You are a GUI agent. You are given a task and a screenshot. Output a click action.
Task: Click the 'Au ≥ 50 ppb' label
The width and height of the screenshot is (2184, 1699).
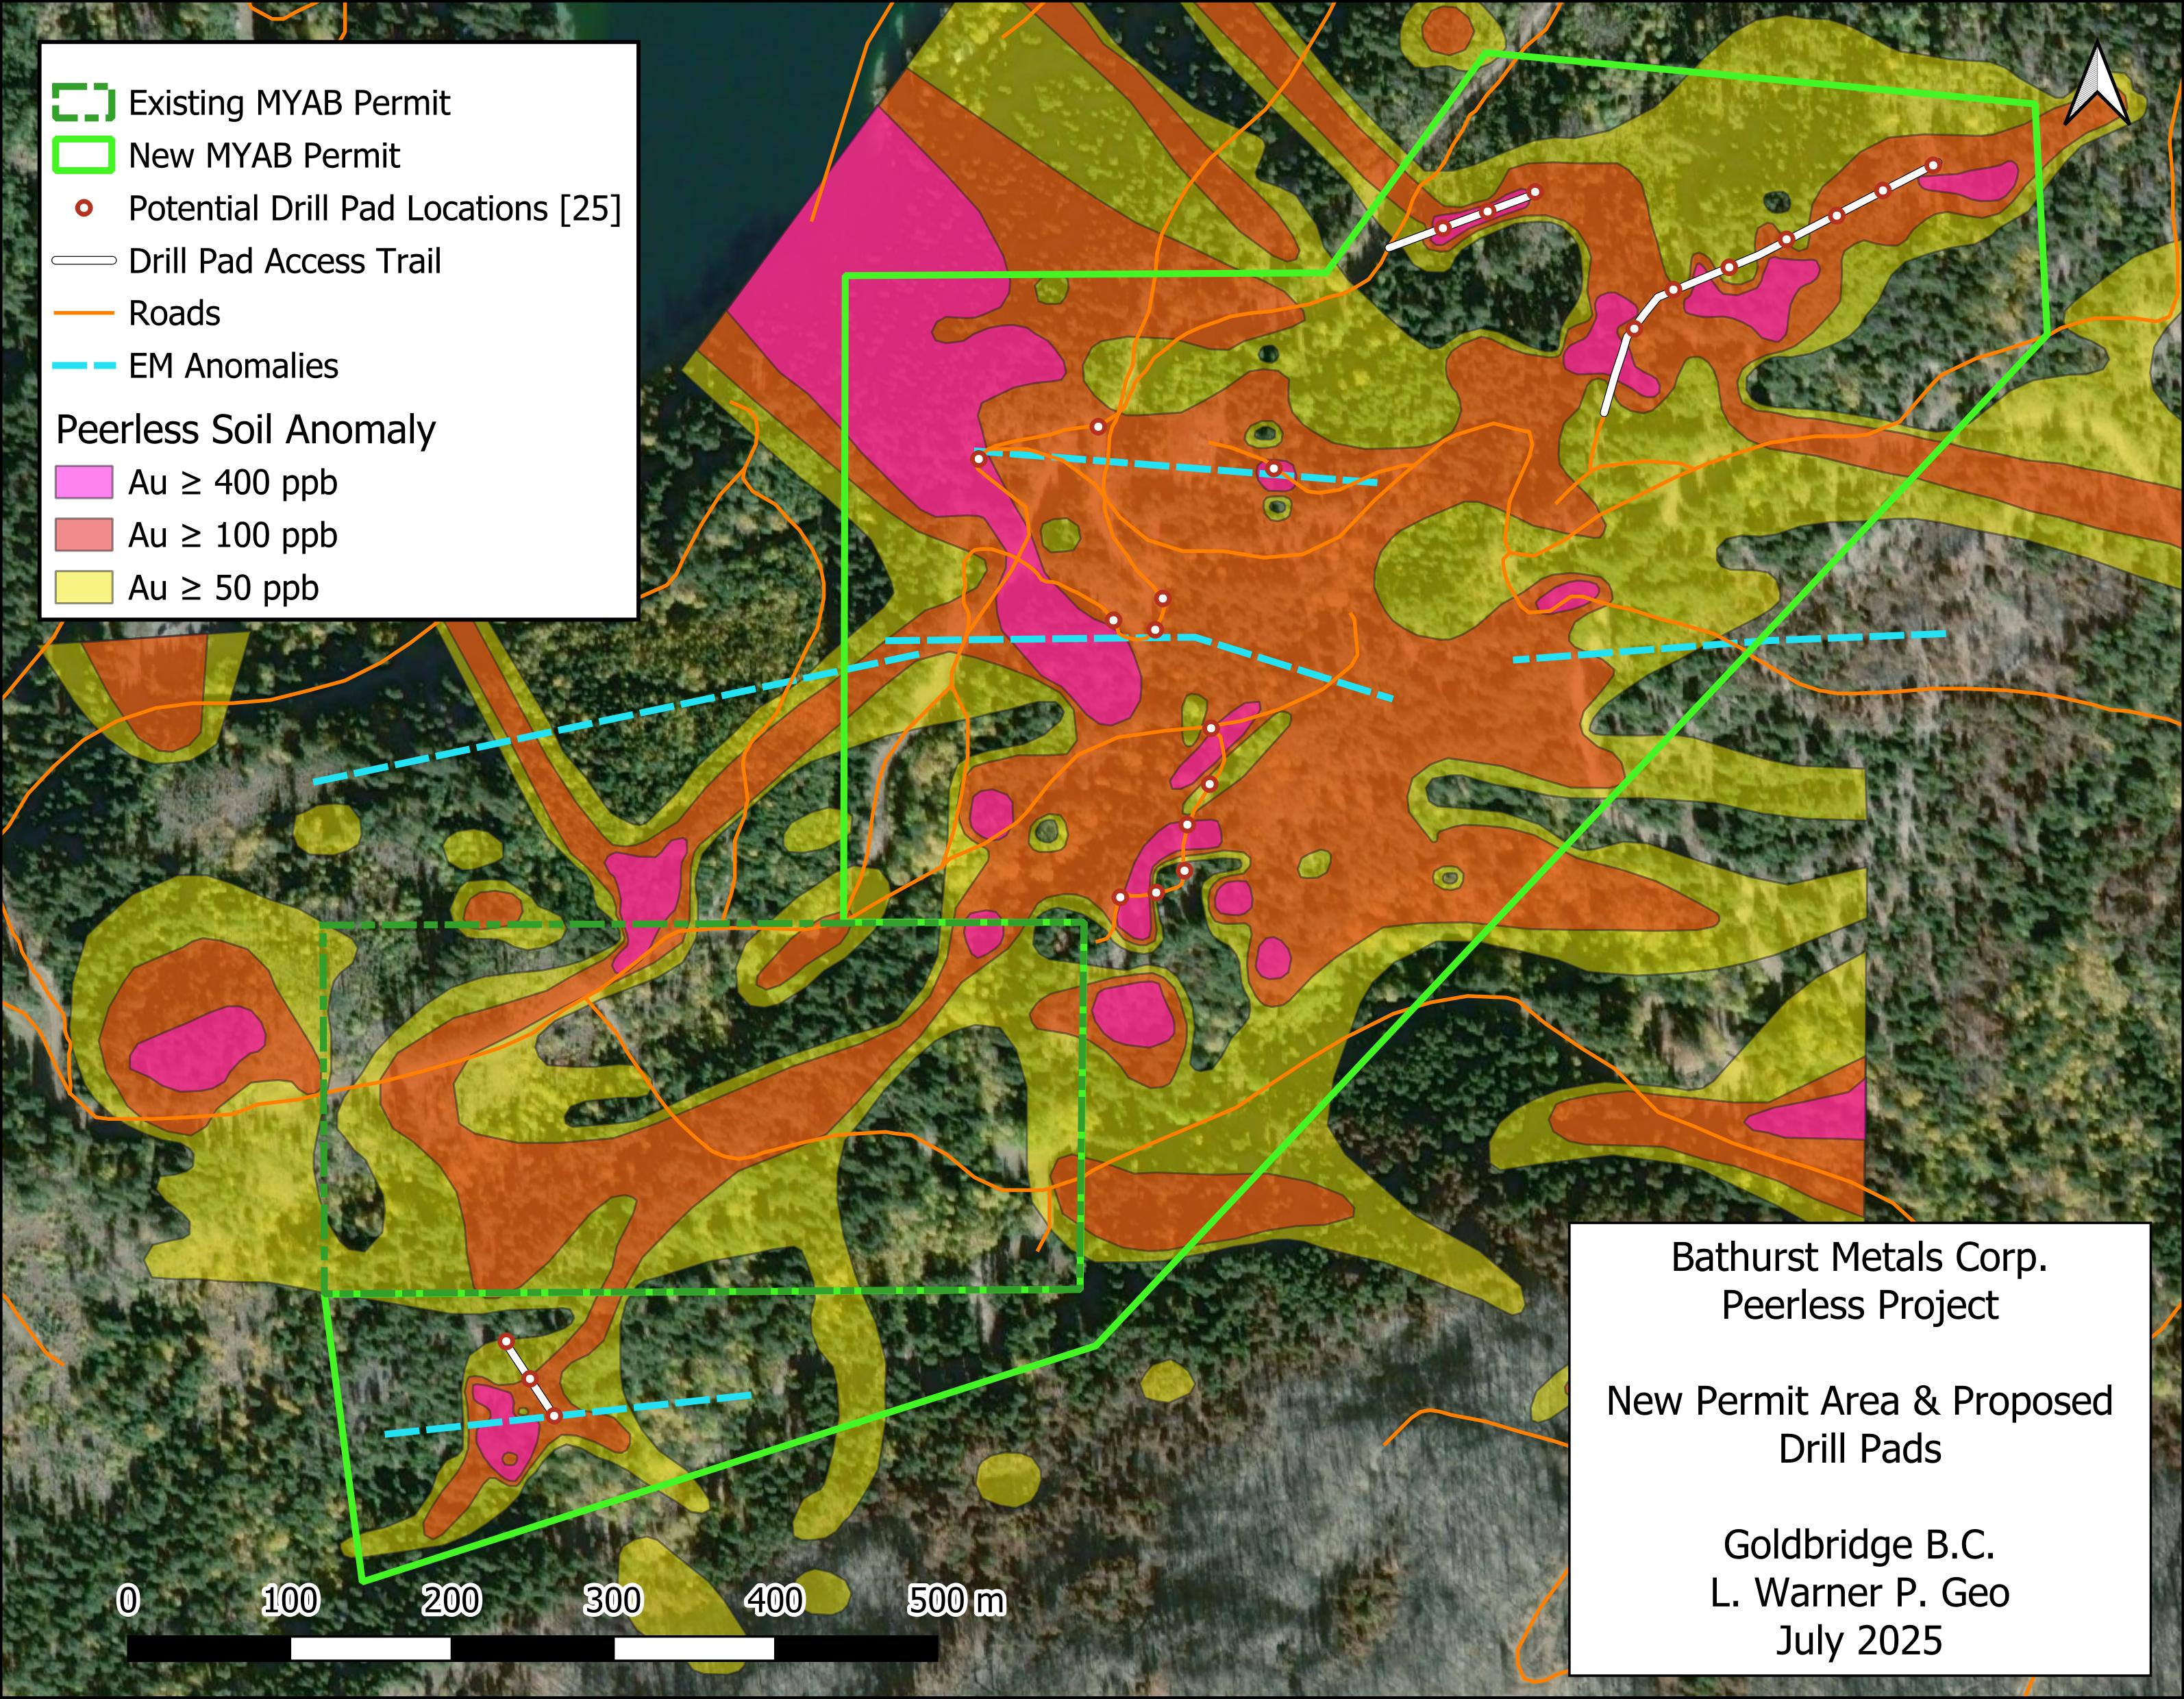[x=224, y=589]
